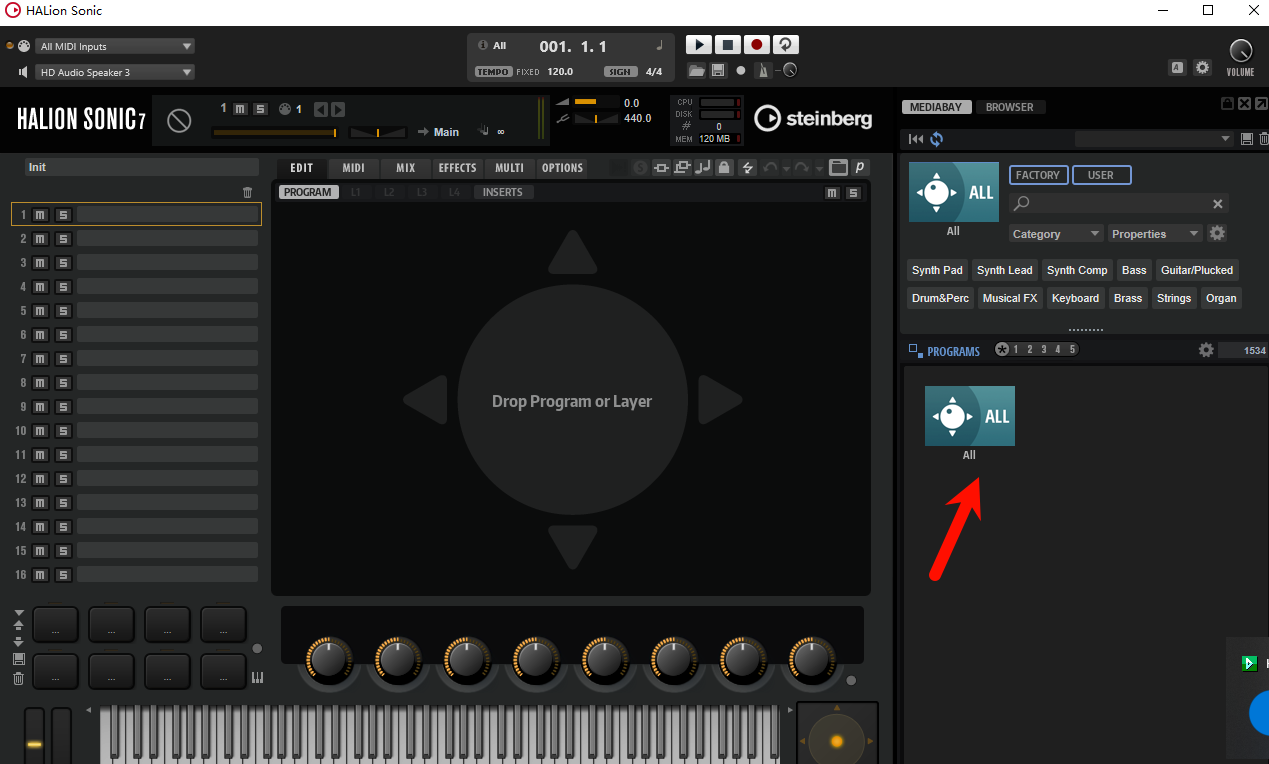Image resolution: width=1269 pixels, height=764 pixels.
Task: Open the All MIDI Inputs dropdown
Action: tap(114, 46)
